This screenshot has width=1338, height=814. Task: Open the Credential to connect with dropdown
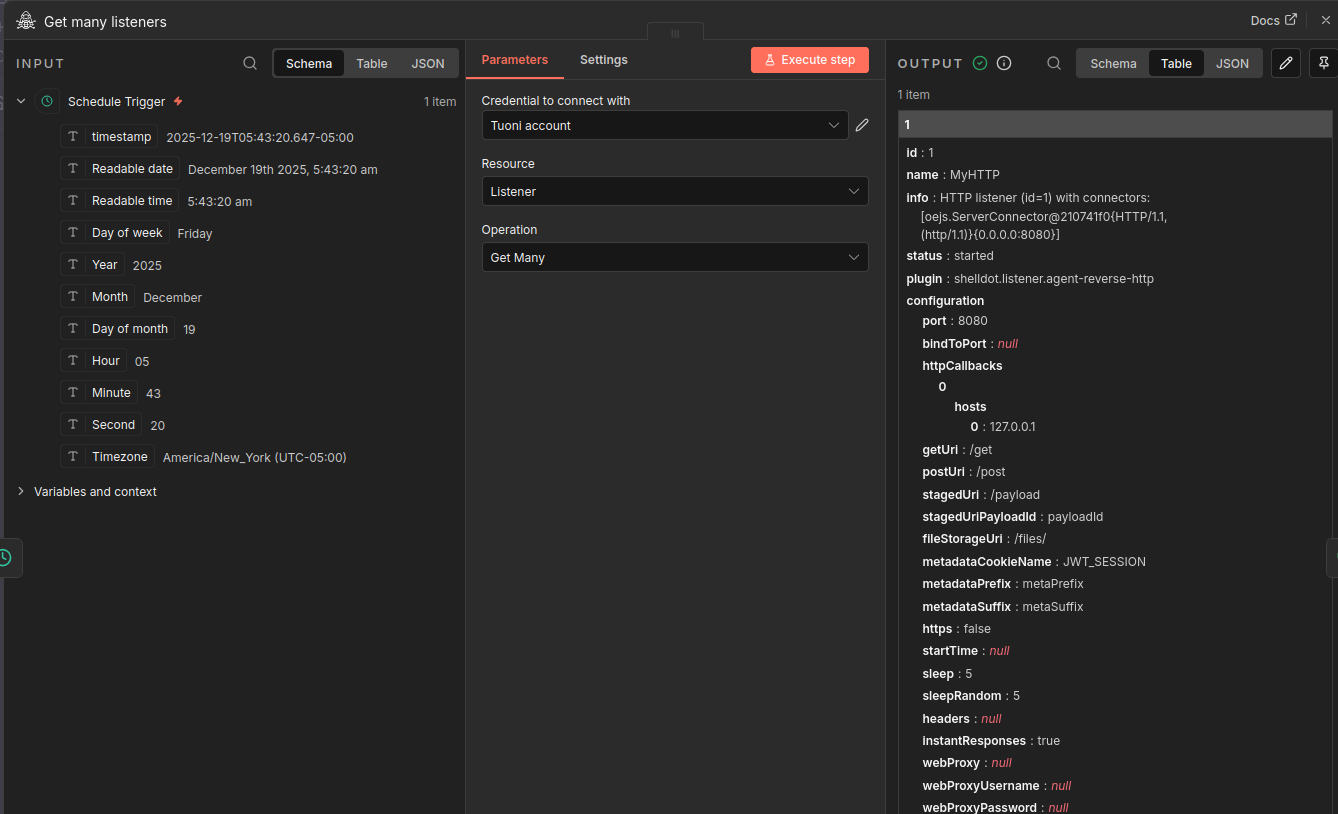pyautogui.click(x=665, y=125)
